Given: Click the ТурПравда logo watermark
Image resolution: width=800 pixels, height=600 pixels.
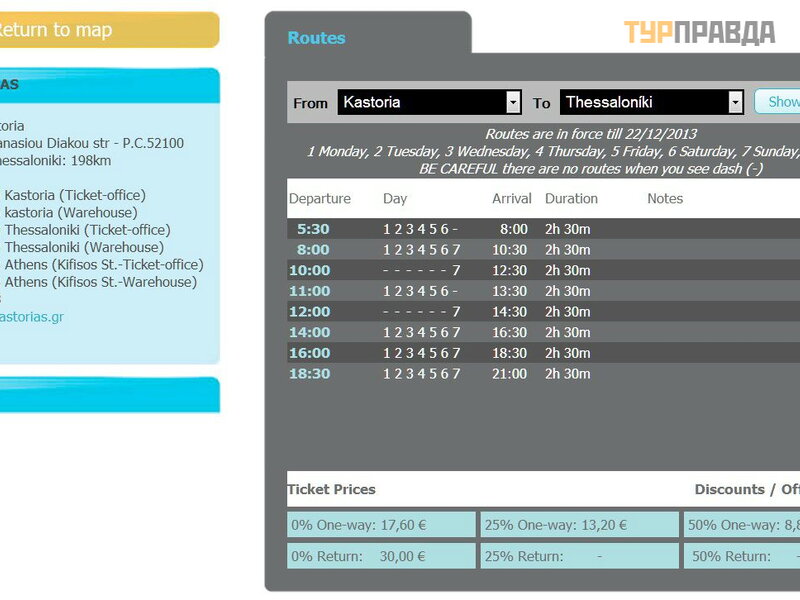Looking at the screenshot, I should pyautogui.click(x=699, y=32).
